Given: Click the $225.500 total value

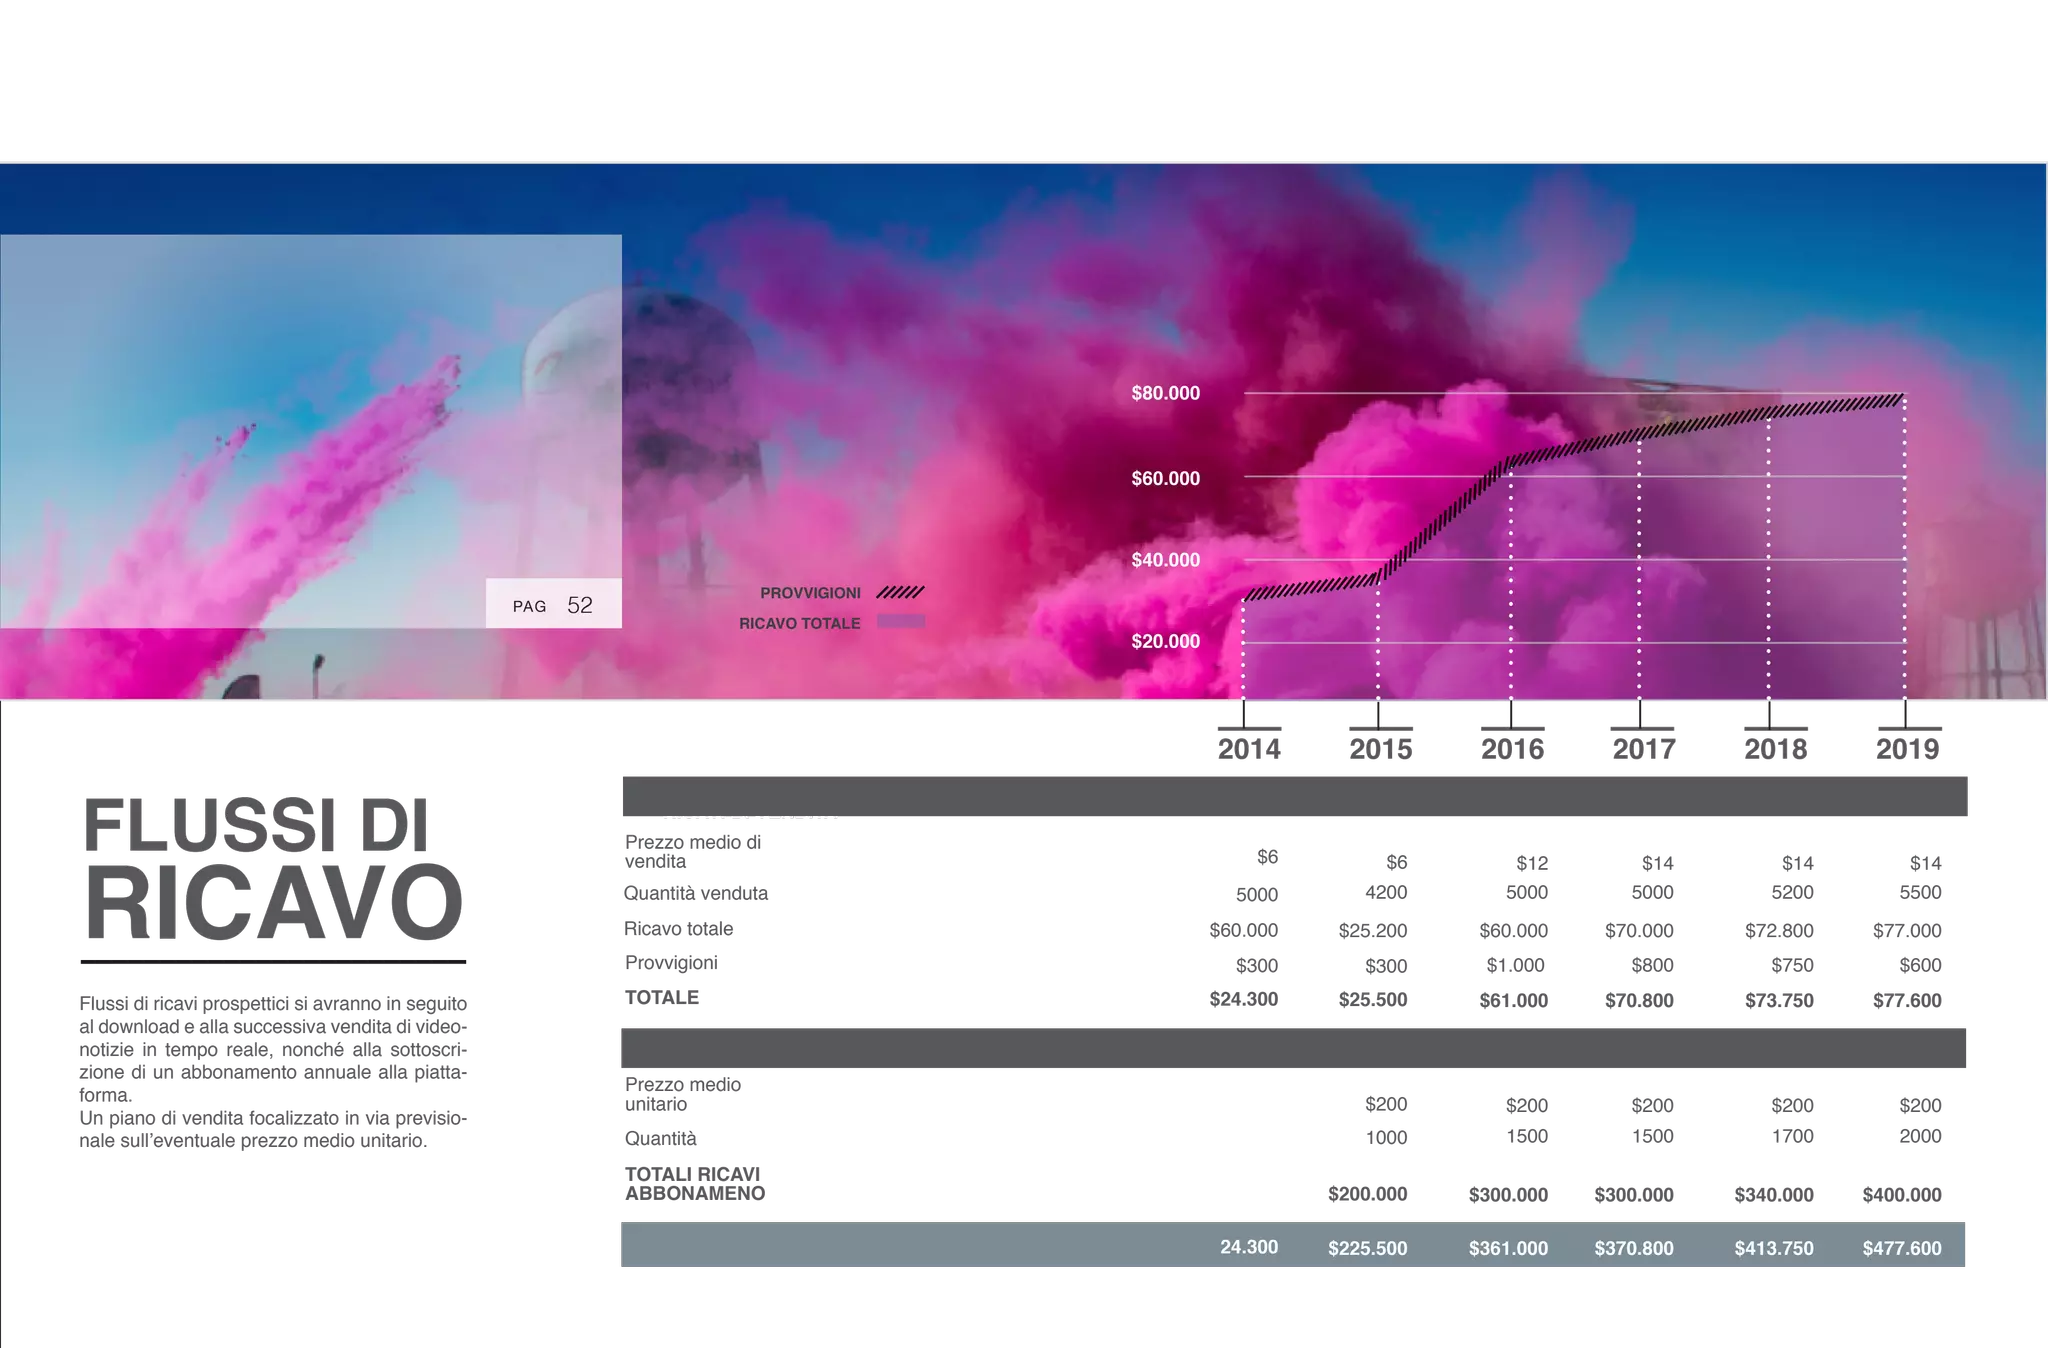Looking at the screenshot, I should tap(1367, 1248).
